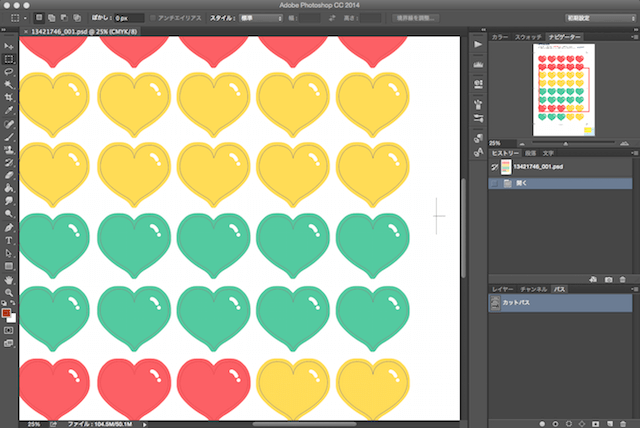Select the Type tool
The image size is (640, 428).
(9, 241)
